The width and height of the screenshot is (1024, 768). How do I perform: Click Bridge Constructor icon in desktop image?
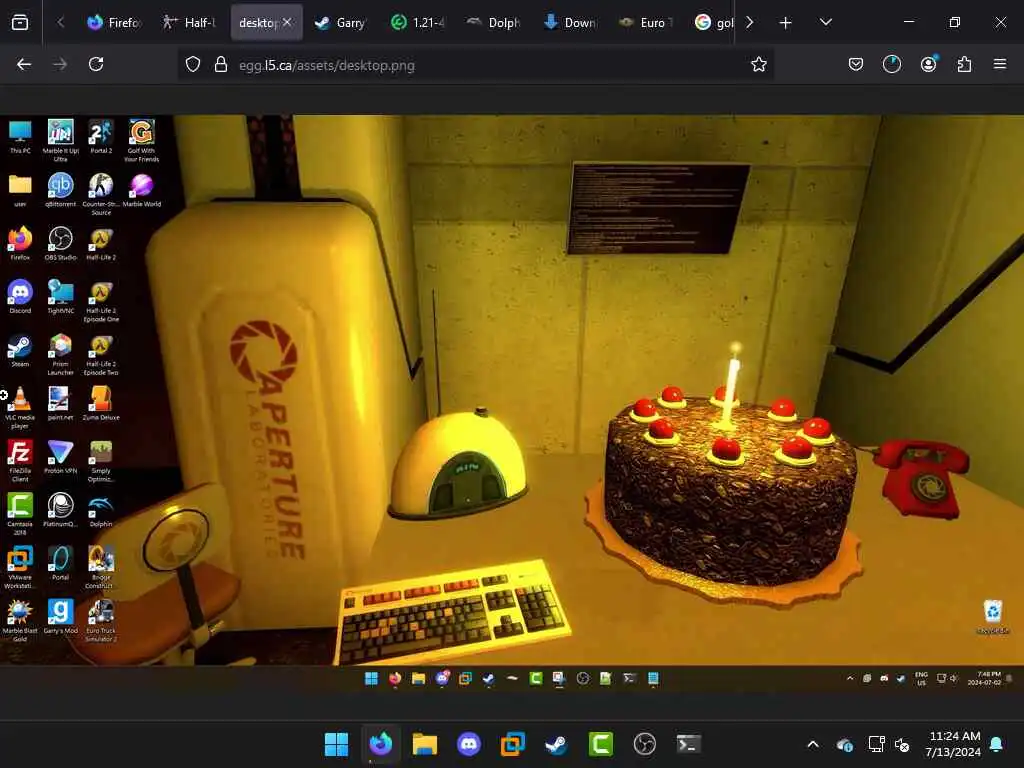[101, 567]
